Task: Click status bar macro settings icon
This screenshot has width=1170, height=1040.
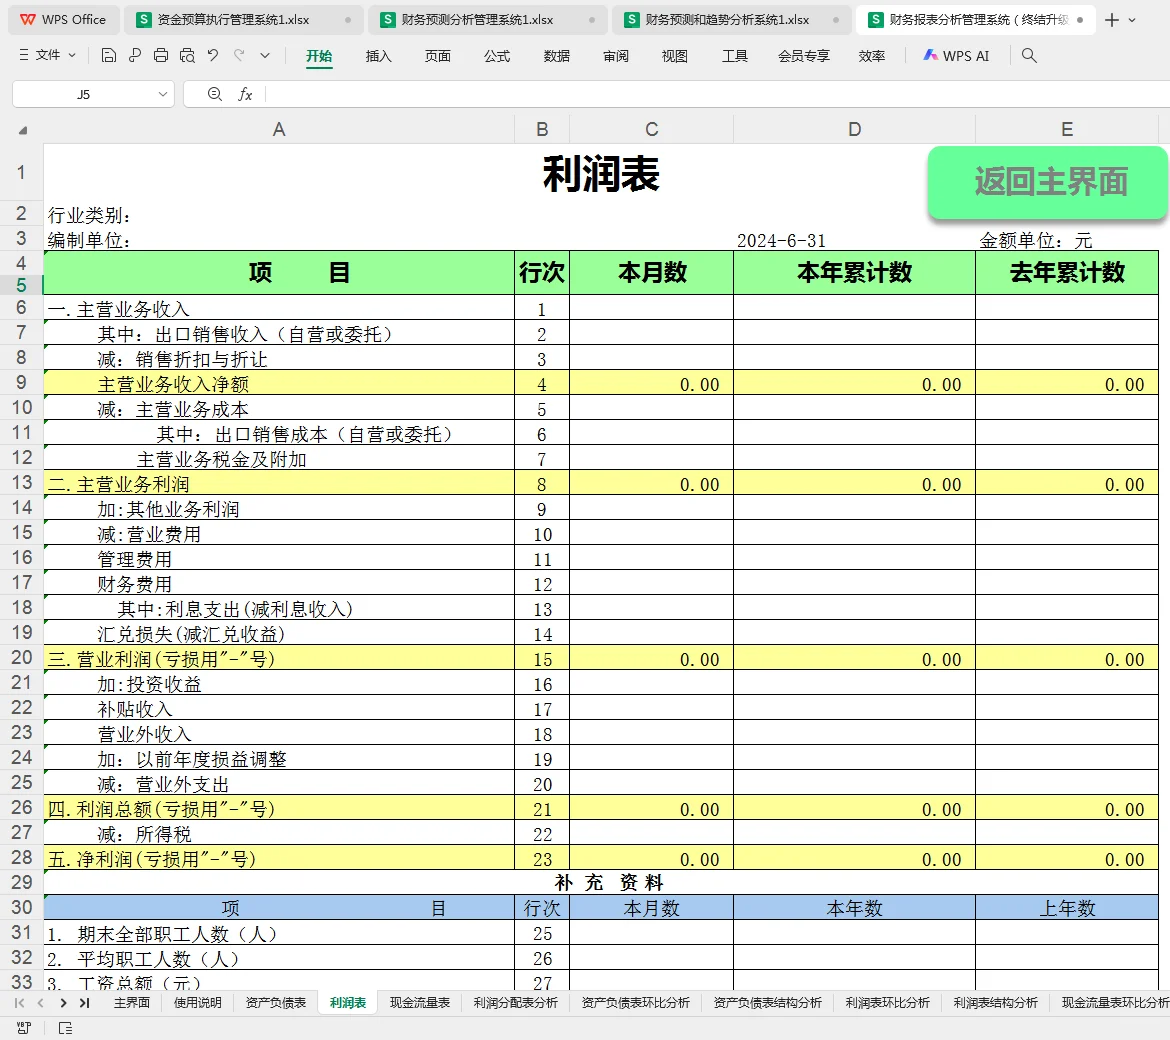Action: pos(24,1028)
